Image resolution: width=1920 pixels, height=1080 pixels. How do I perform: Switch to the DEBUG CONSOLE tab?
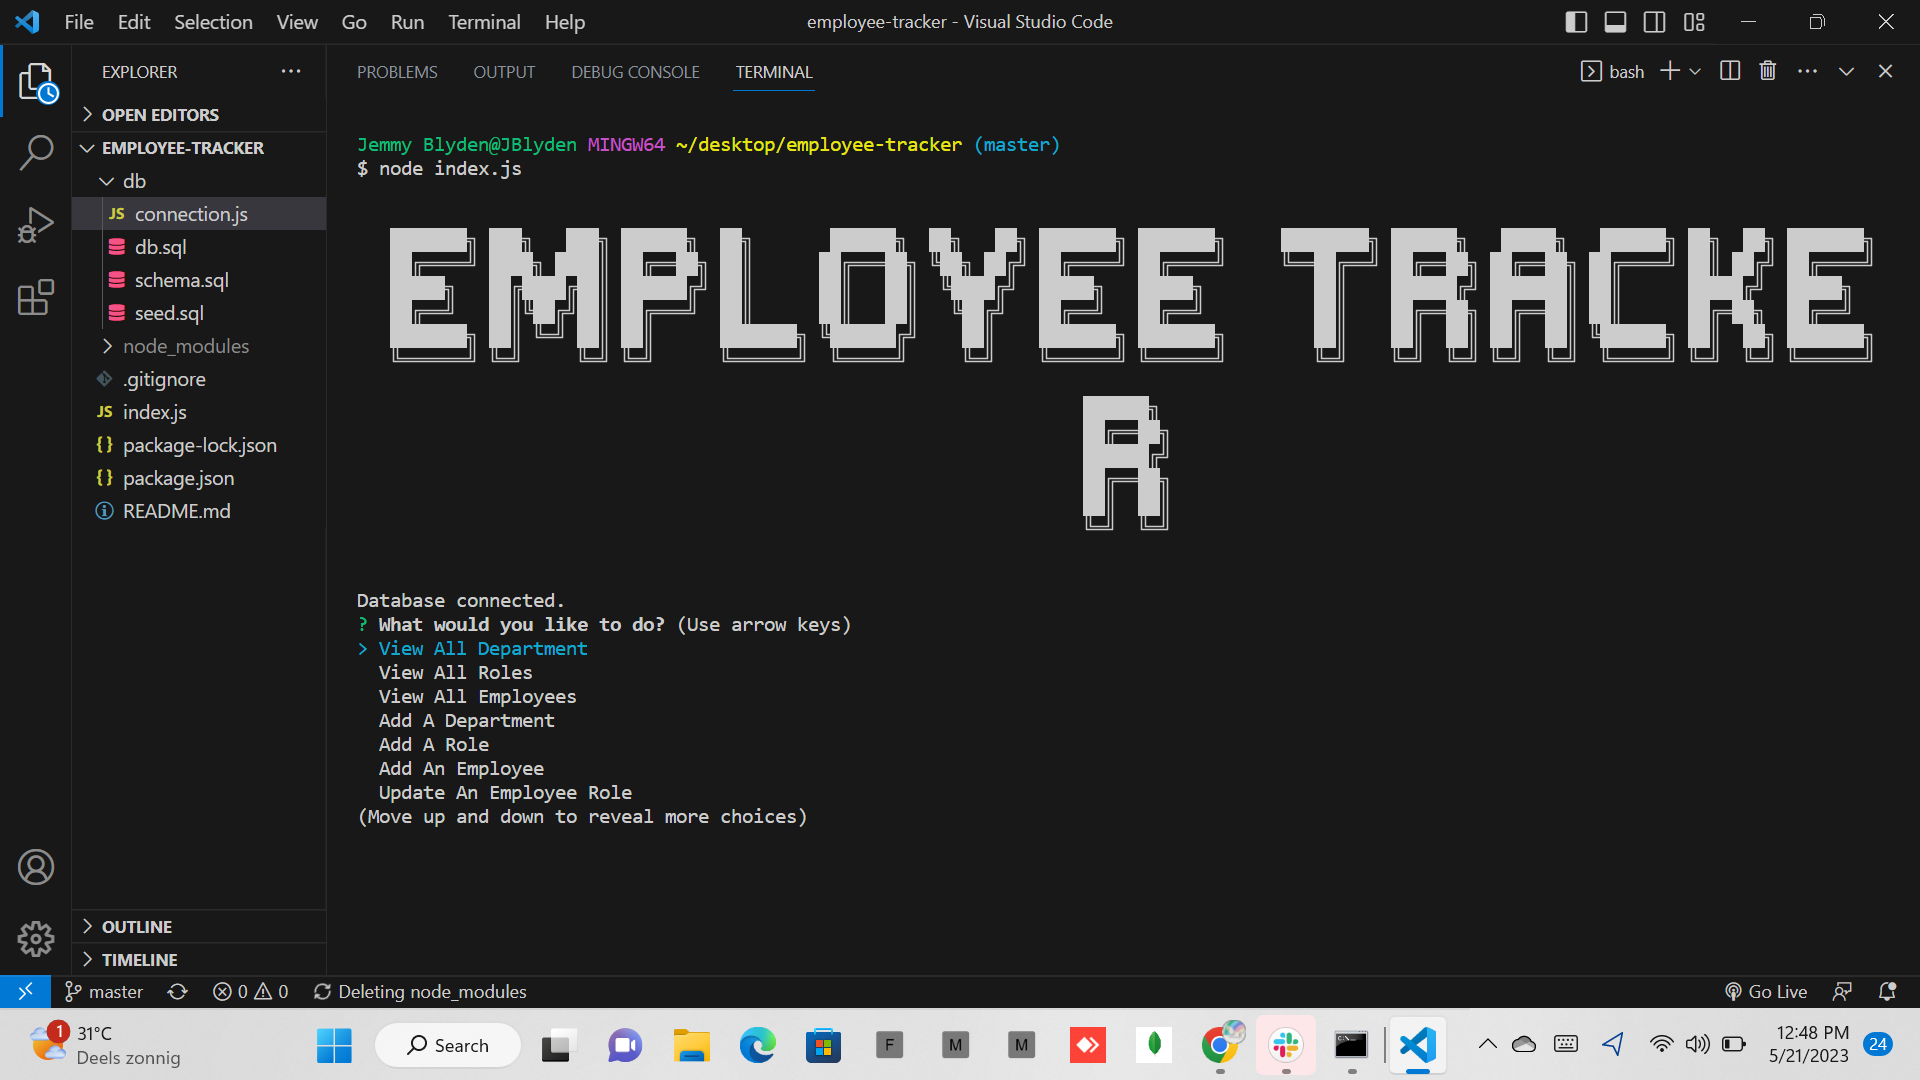pos(635,71)
